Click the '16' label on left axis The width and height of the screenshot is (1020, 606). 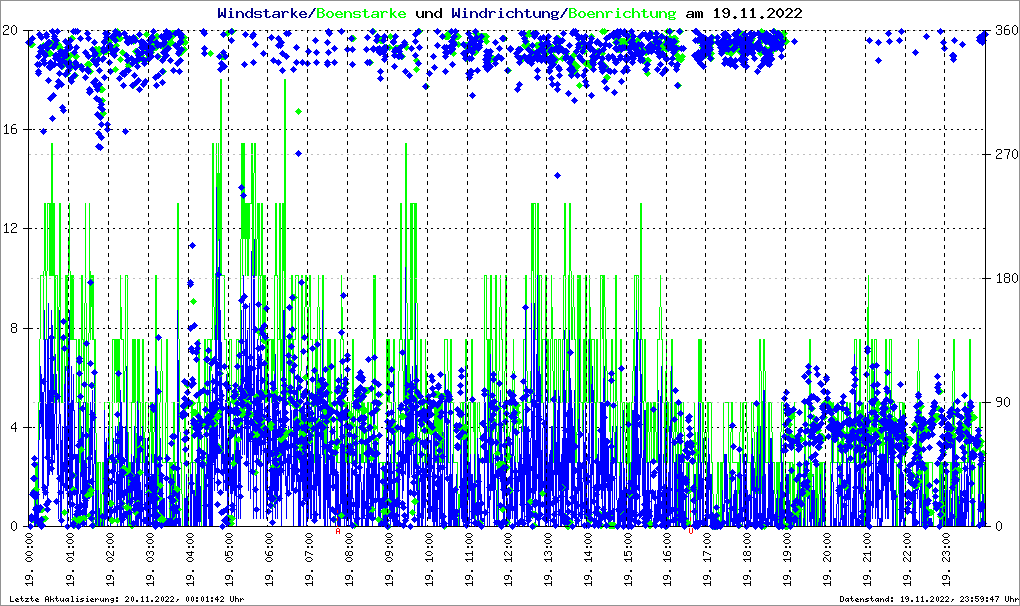tap(12, 129)
